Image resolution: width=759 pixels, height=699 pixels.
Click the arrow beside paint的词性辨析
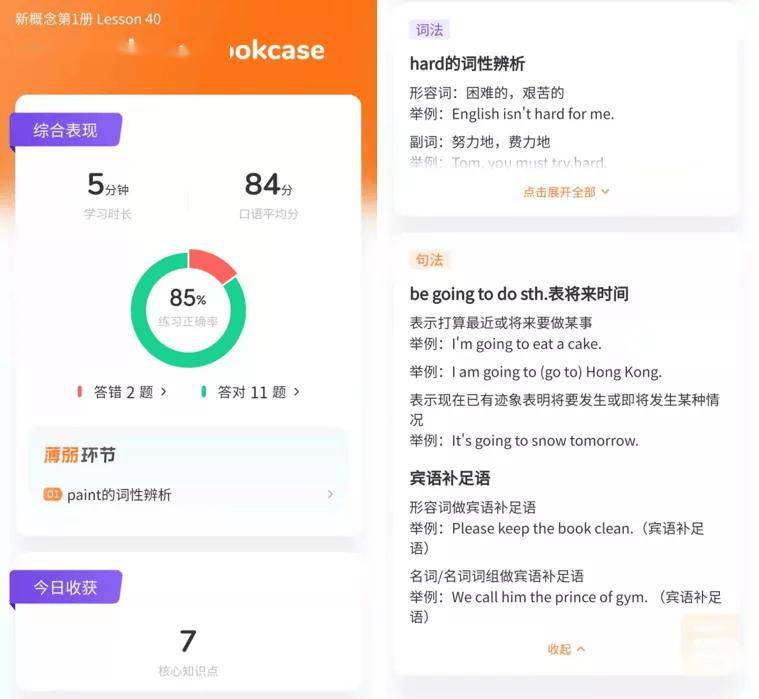330,494
